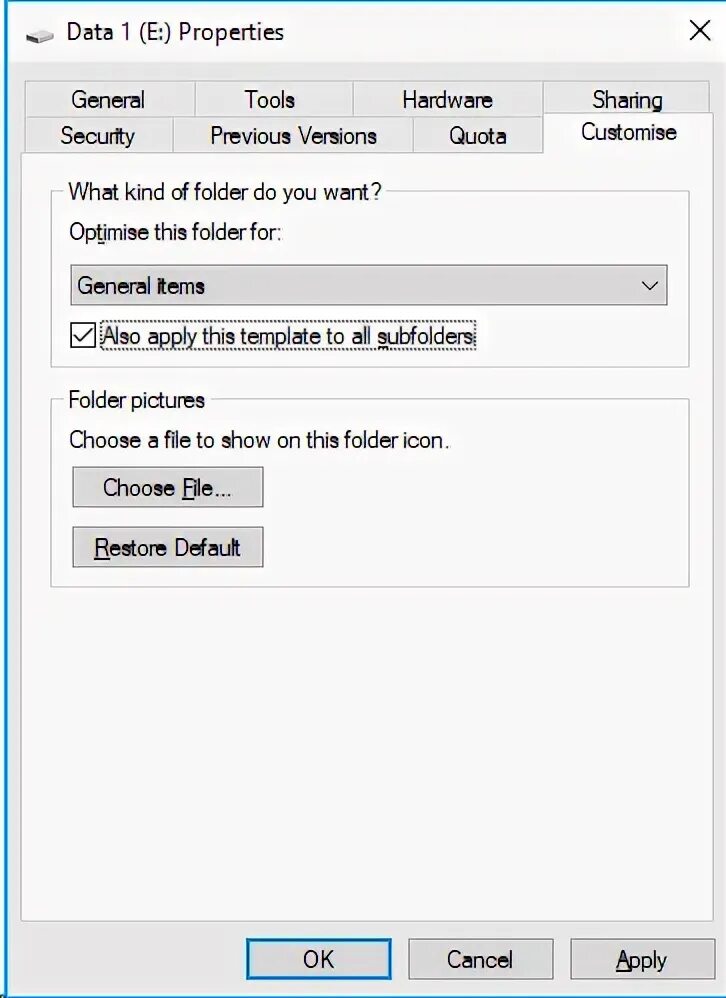Open the Tools tab
Screen dimensions: 726x998
[x=270, y=99]
